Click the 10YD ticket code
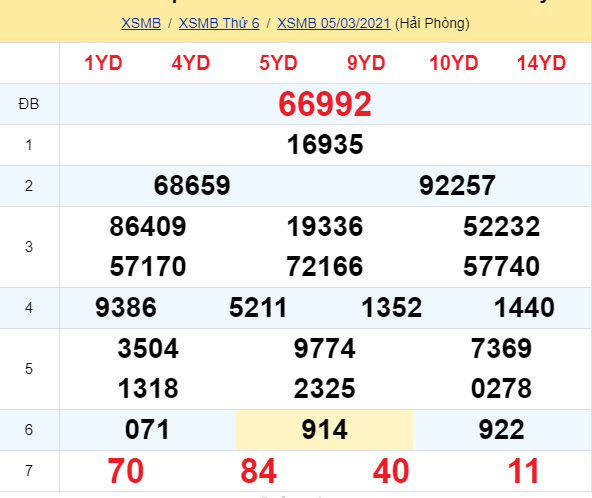 [454, 63]
